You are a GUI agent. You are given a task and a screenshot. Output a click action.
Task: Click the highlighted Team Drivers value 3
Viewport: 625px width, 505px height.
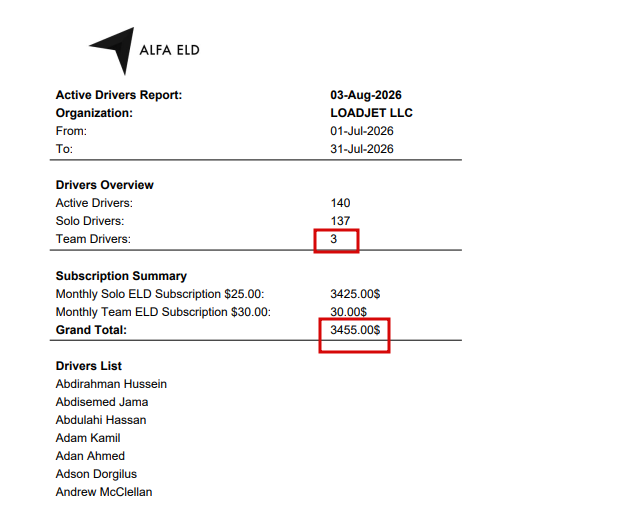[x=334, y=239]
